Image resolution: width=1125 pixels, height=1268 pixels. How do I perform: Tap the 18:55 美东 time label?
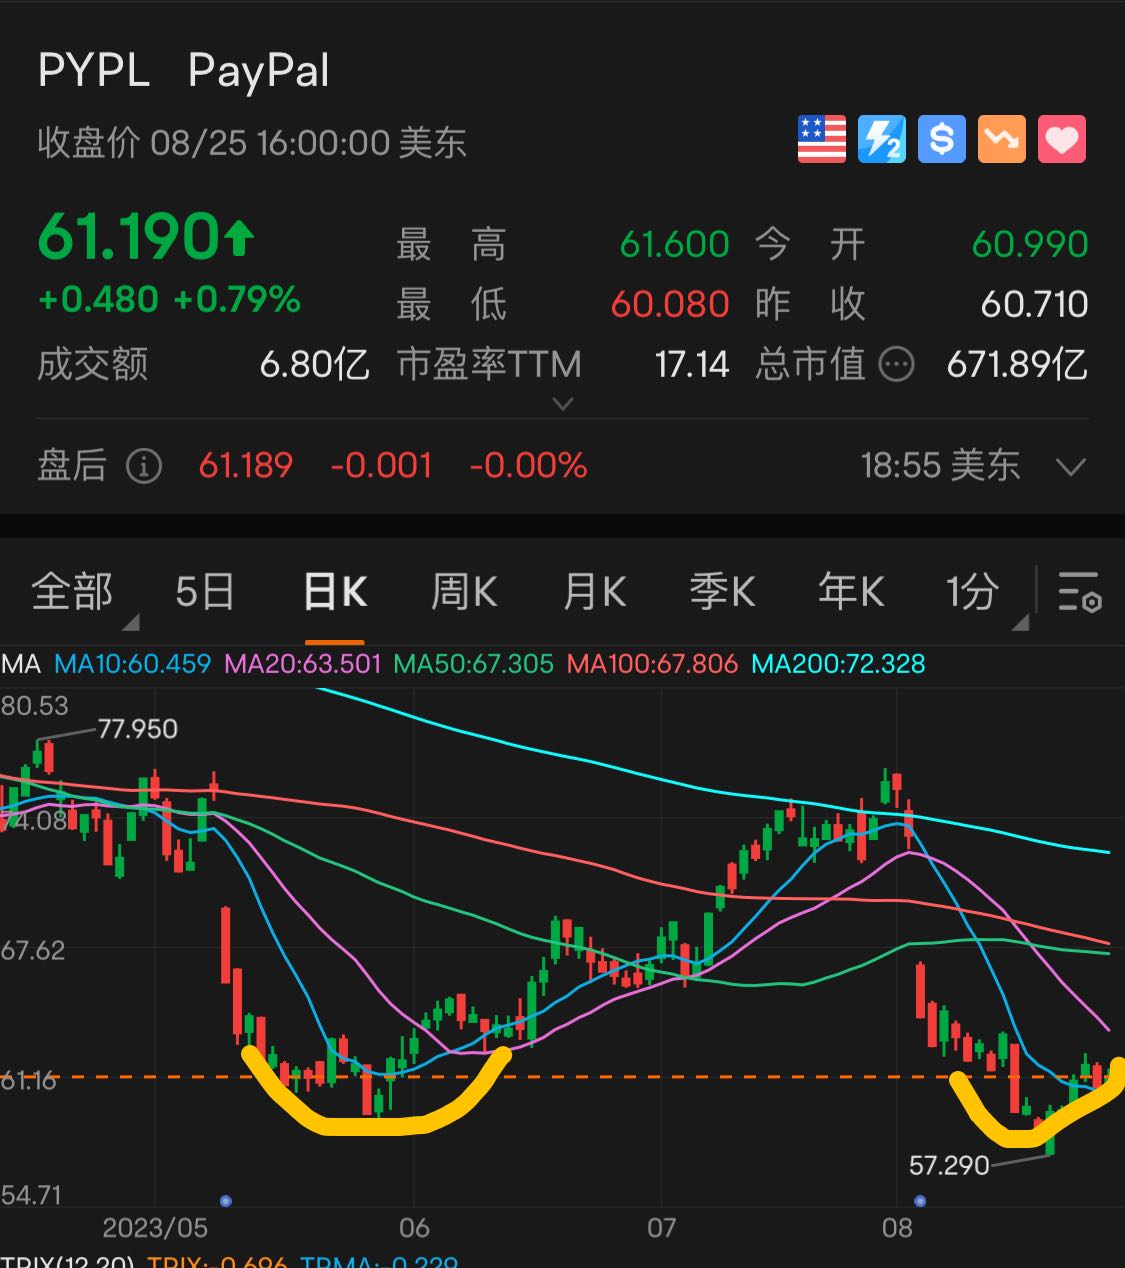940,466
